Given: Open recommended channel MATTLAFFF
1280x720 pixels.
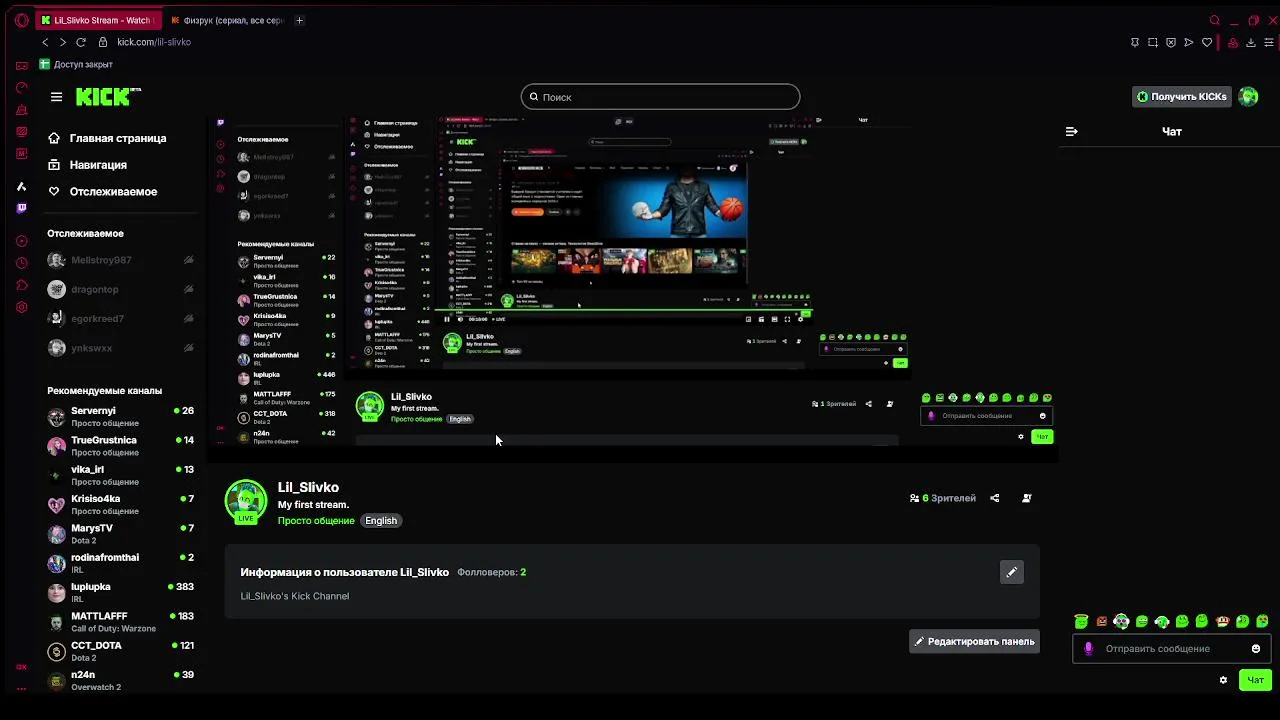Looking at the screenshot, I should point(120,622).
